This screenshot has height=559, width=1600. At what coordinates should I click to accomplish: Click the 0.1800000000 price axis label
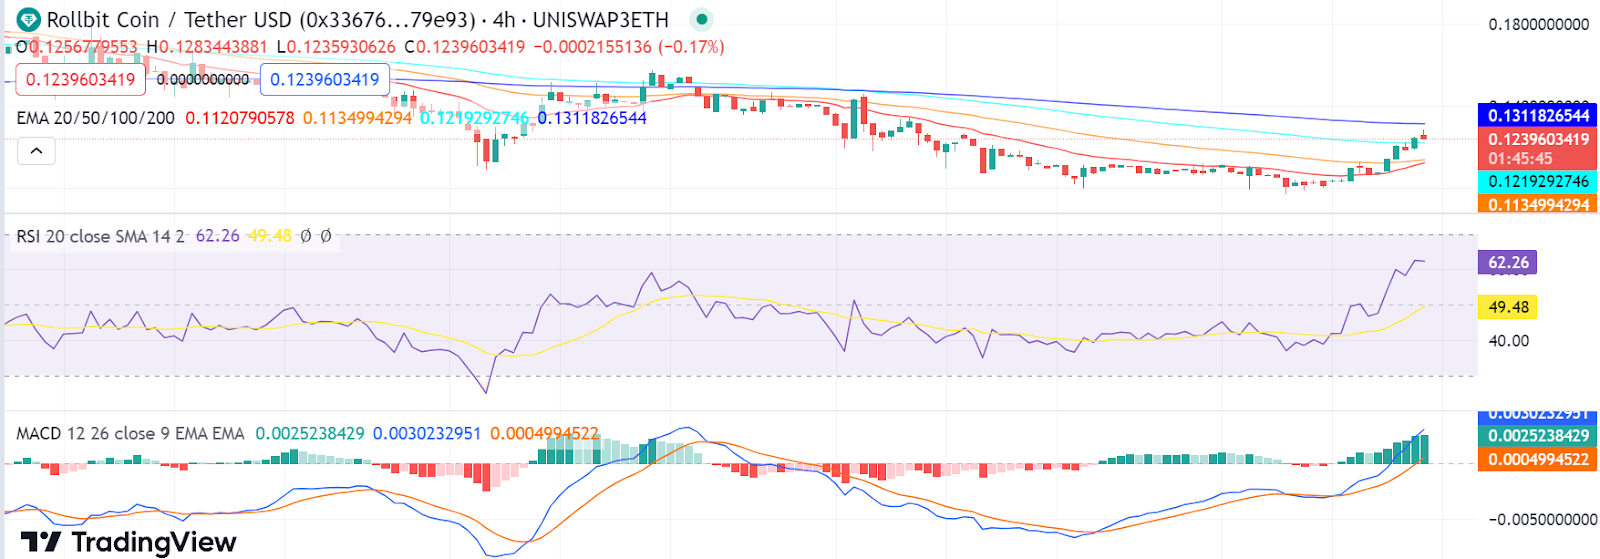coord(1539,25)
